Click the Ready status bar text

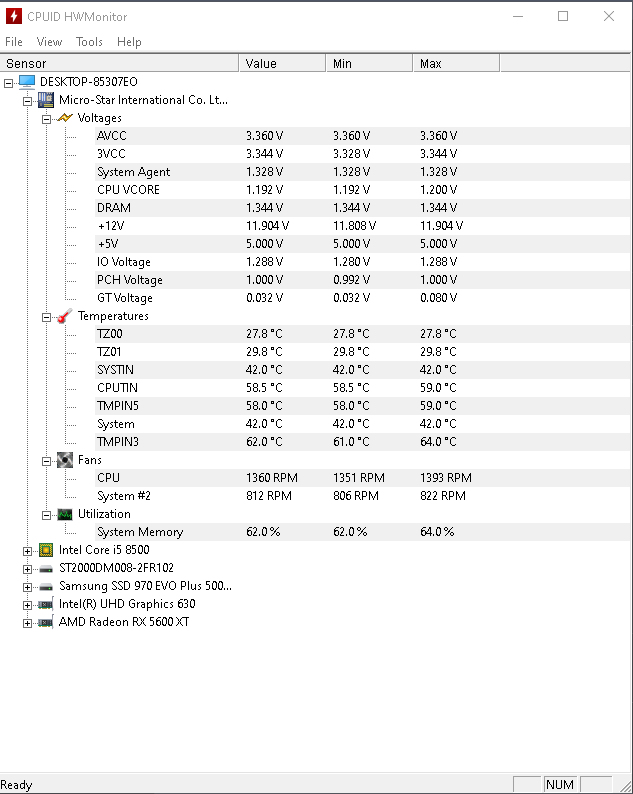[x=16, y=785]
